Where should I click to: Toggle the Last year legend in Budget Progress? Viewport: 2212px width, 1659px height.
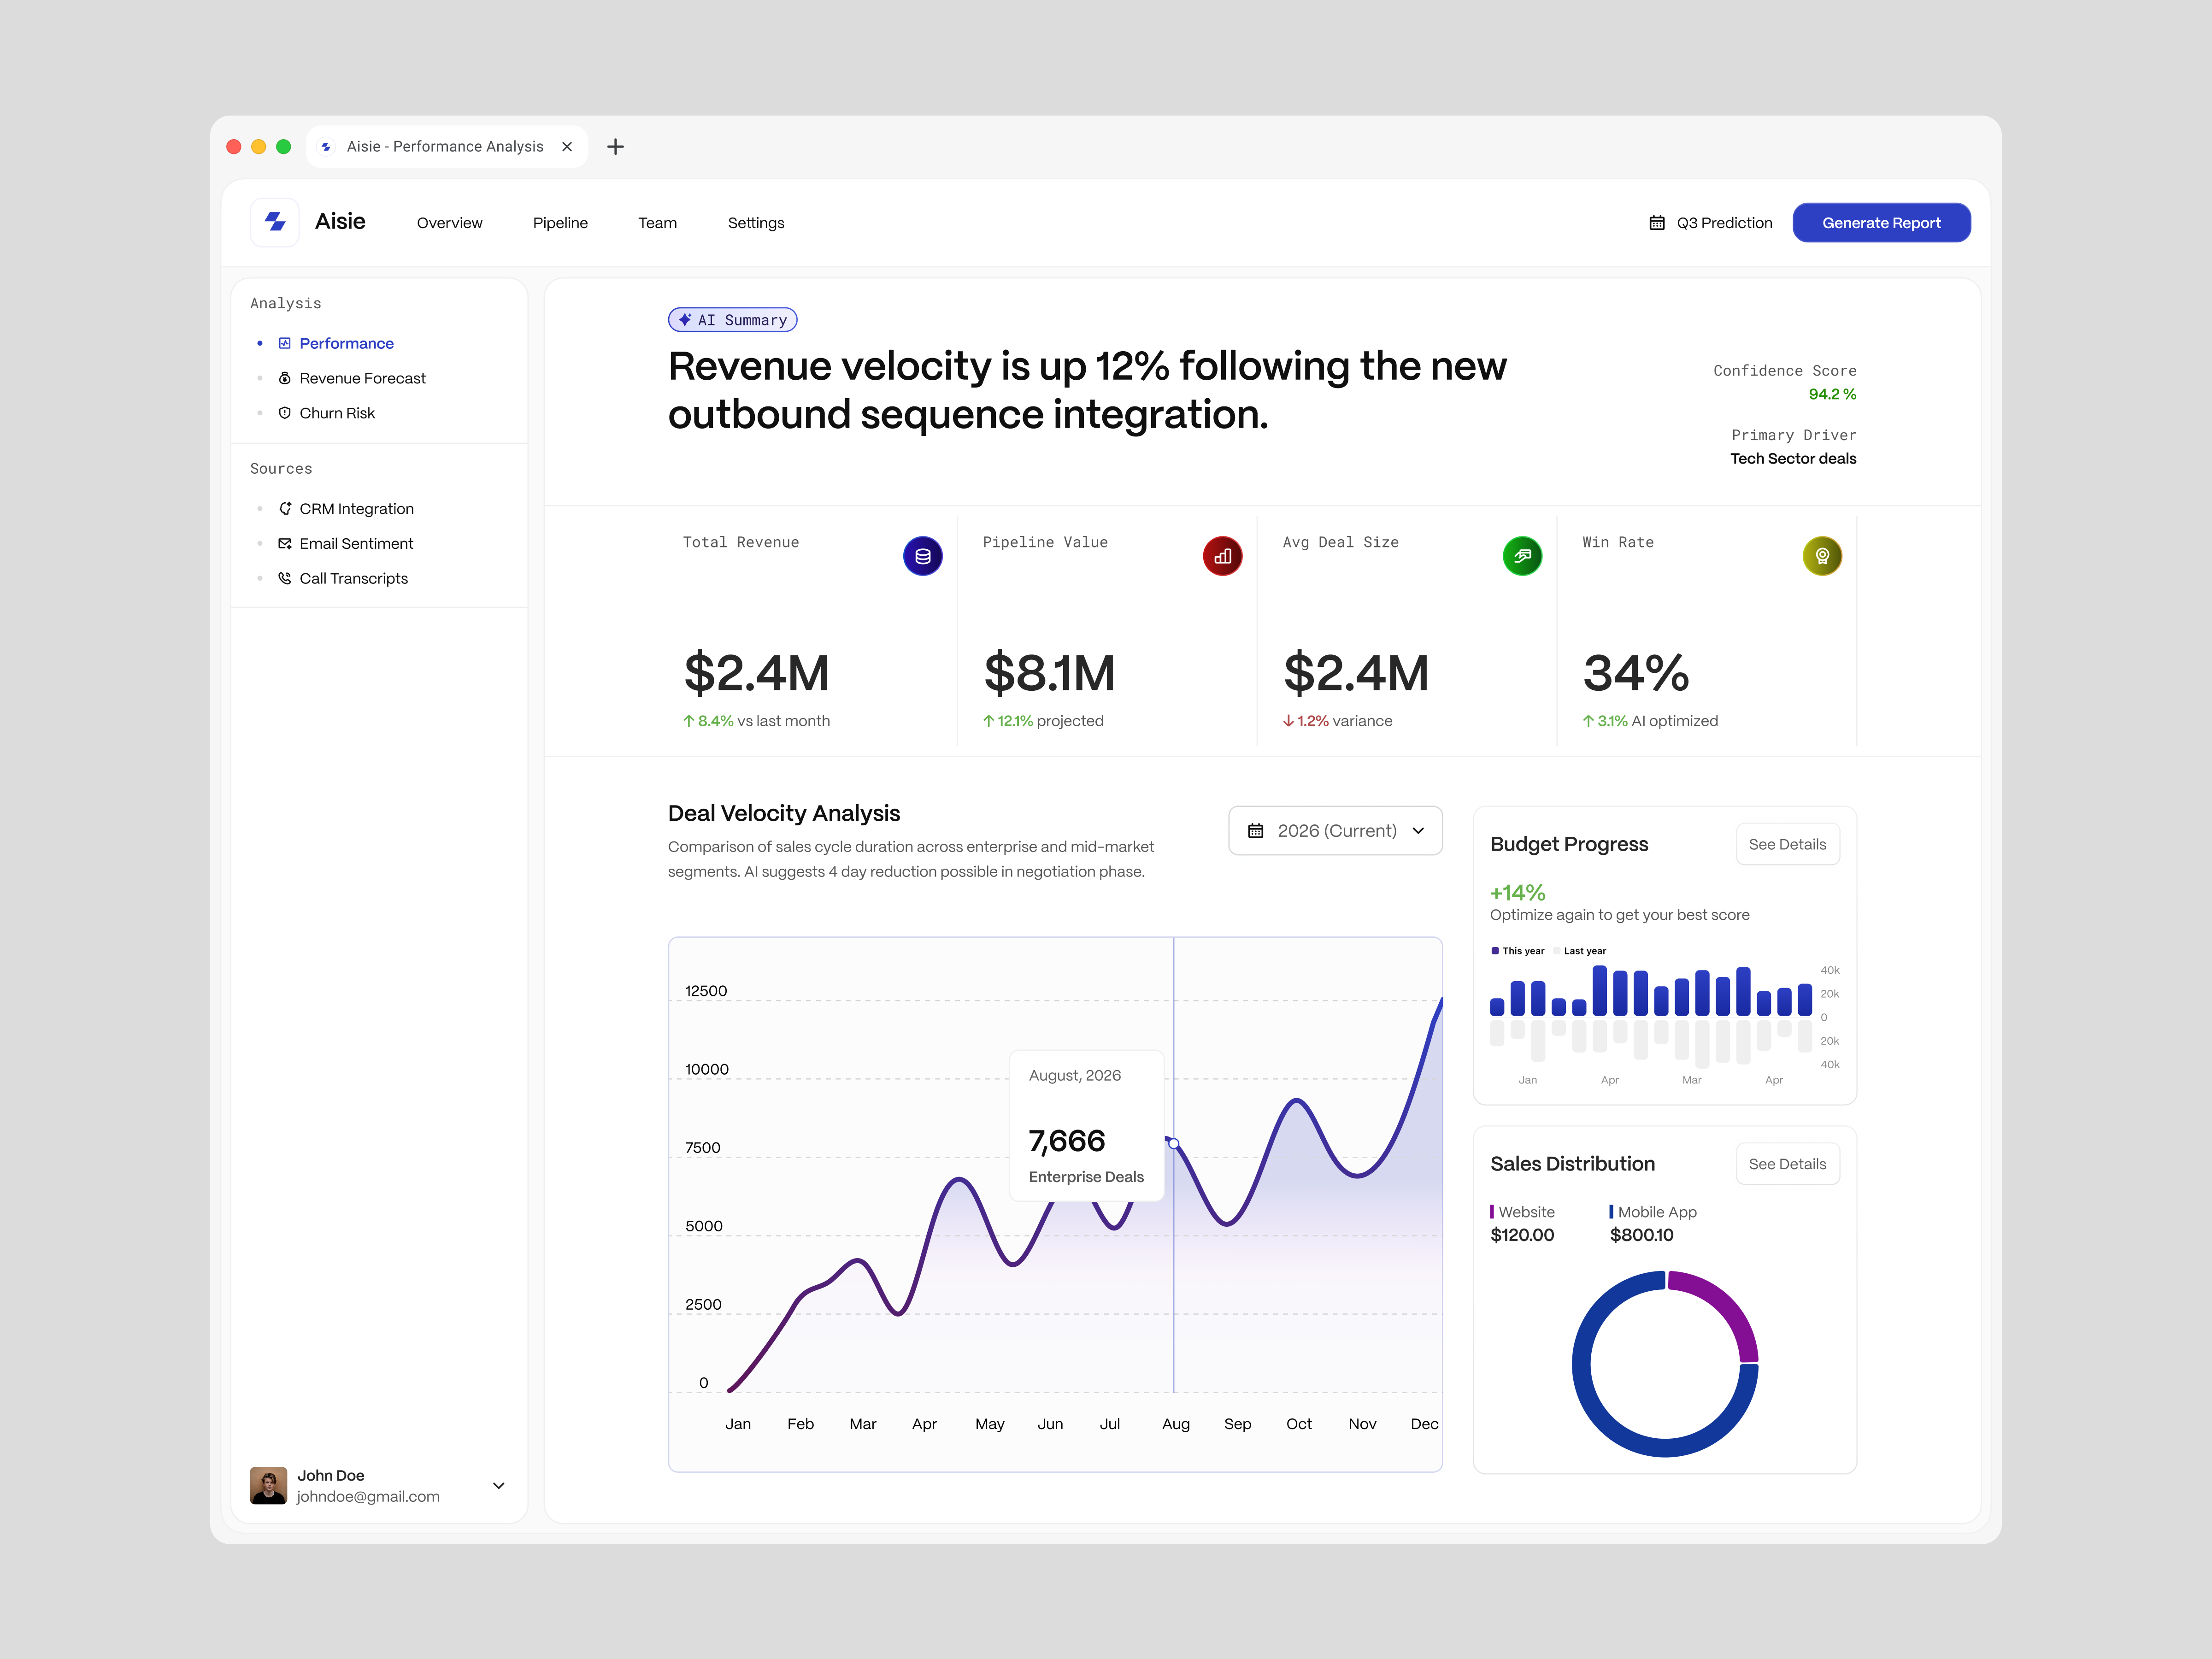pyautogui.click(x=1580, y=951)
